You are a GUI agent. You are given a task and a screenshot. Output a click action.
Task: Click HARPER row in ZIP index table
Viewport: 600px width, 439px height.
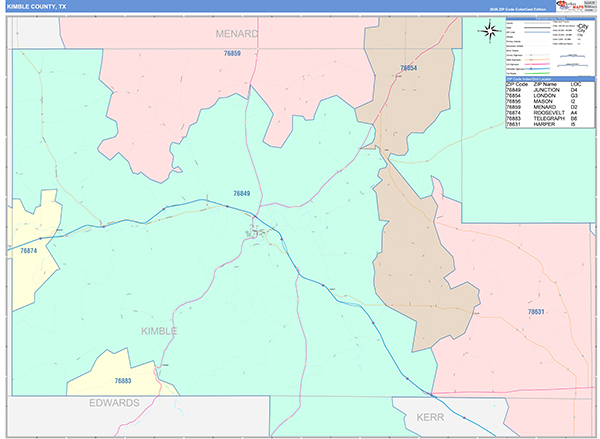pyautogui.click(x=550, y=124)
